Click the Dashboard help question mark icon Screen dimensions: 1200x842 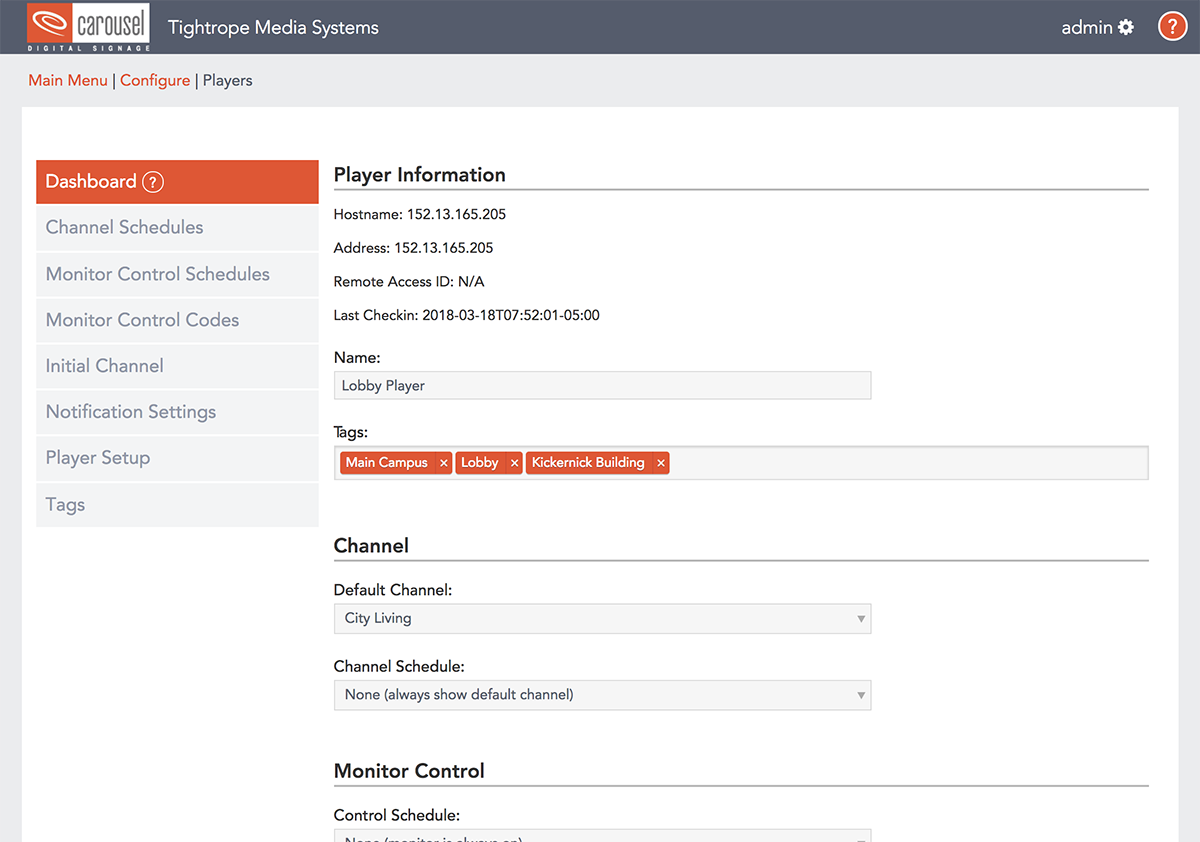[152, 182]
